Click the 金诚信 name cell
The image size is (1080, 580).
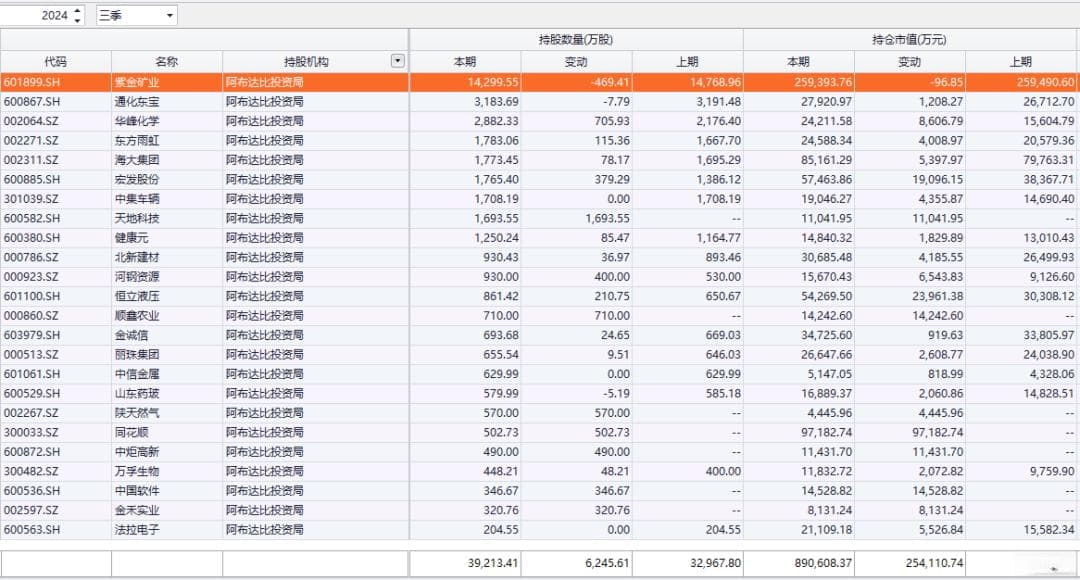[x=167, y=335]
